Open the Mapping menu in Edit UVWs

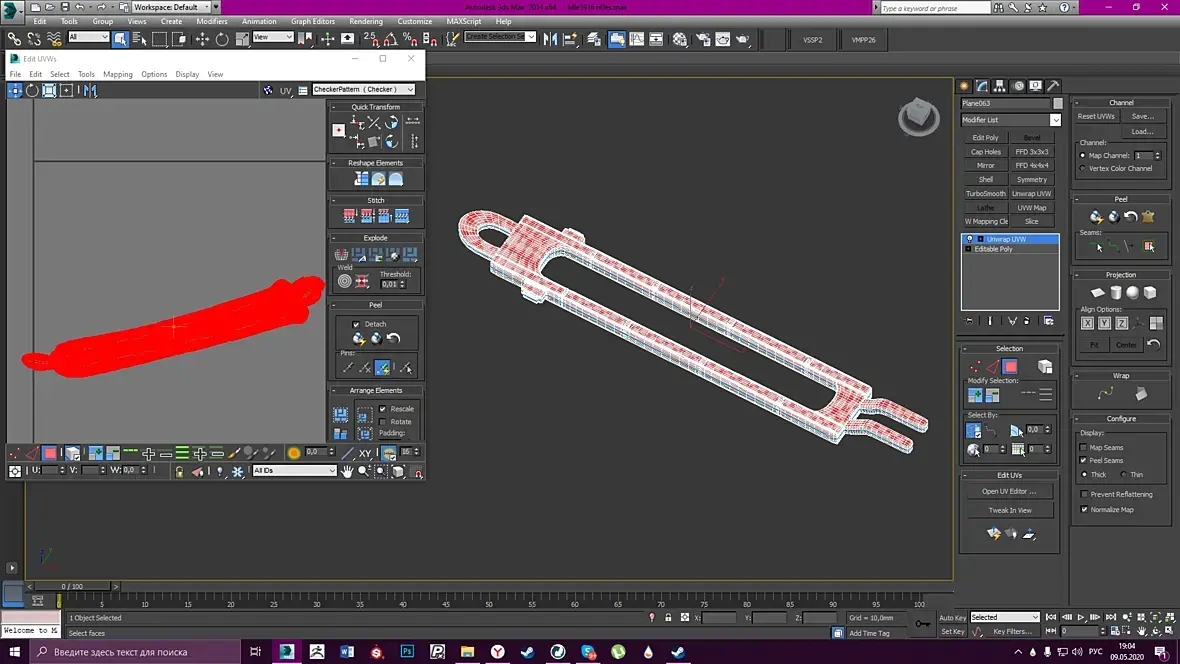(x=117, y=74)
